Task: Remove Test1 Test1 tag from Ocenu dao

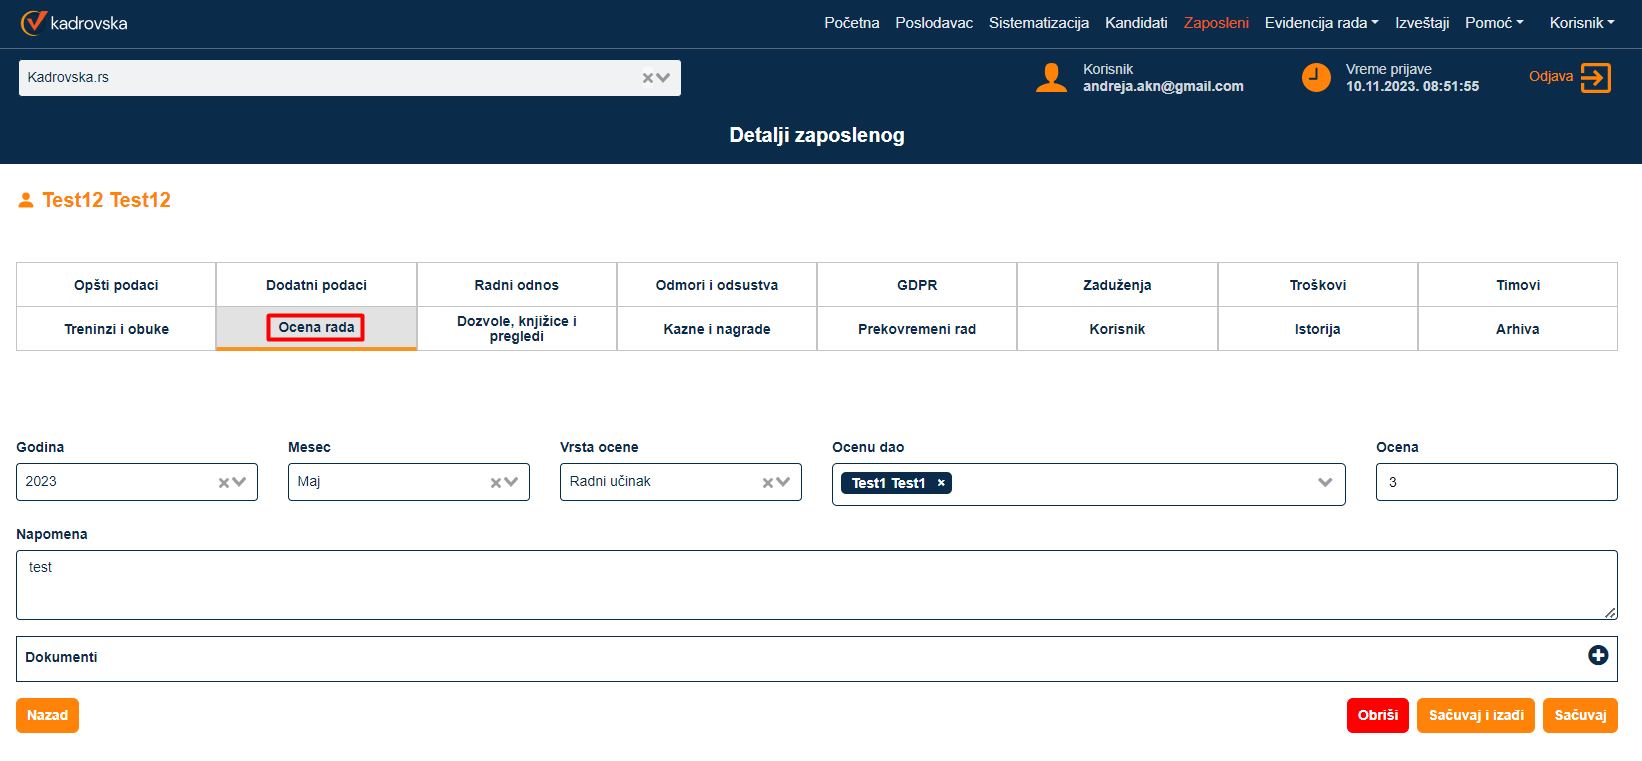Action: coord(941,483)
